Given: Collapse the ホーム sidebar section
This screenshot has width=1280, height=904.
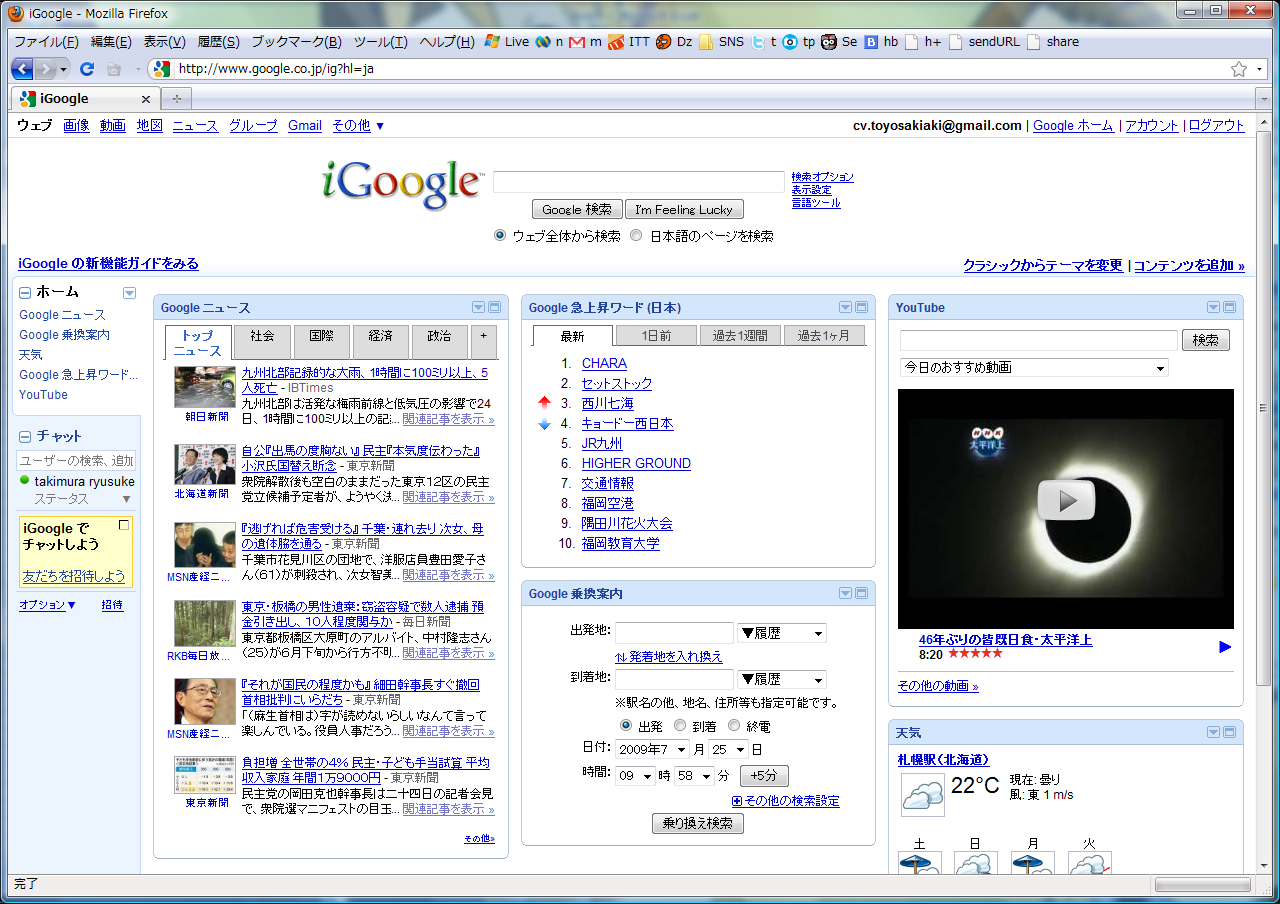Looking at the screenshot, I should (25, 292).
